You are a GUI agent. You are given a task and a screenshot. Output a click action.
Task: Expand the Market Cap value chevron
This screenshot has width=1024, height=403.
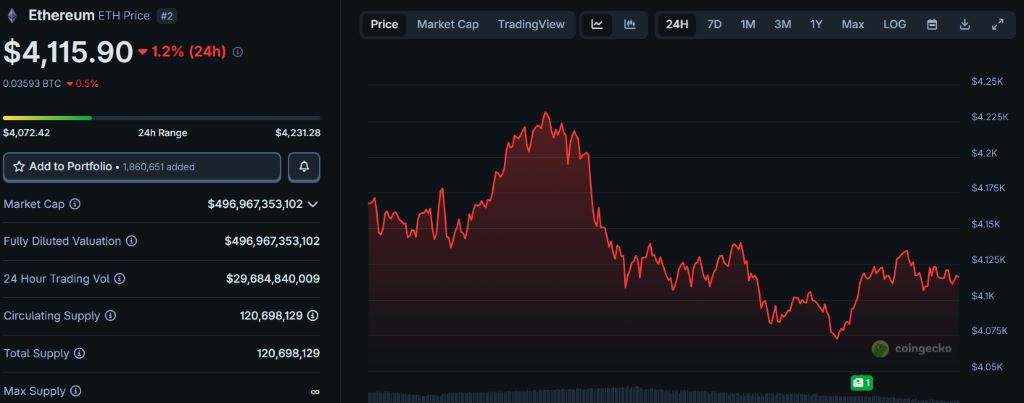[x=313, y=204]
